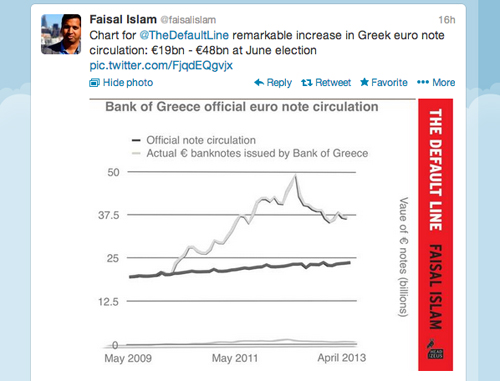
Task: Open Faisal Islam's profile avatar
Action: [x=61, y=34]
